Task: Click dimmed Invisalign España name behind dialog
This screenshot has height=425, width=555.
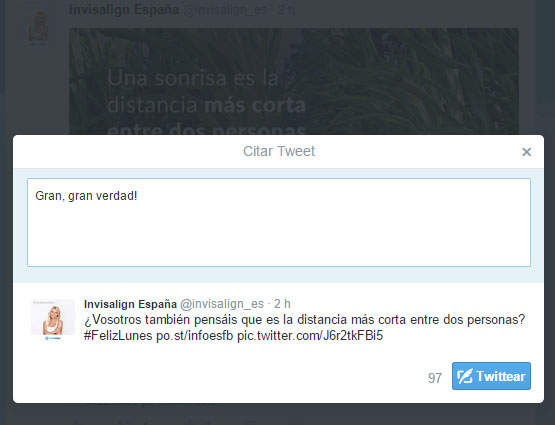Action: pos(124,10)
